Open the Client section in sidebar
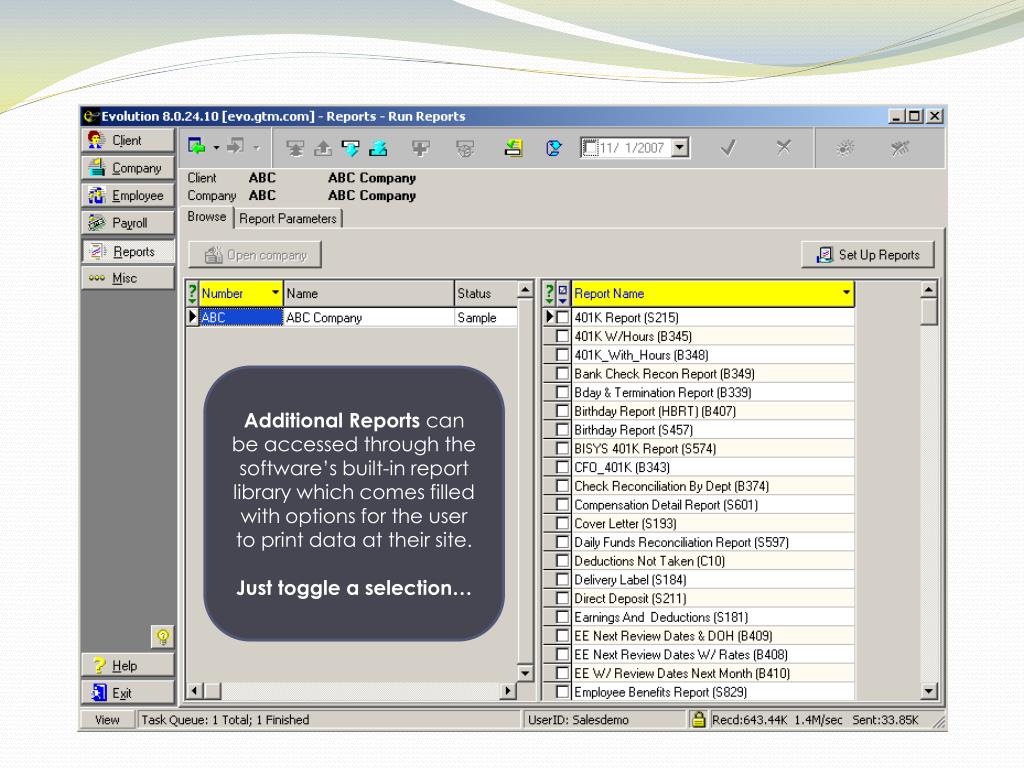The height and width of the screenshot is (768, 1024). (128, 140)
